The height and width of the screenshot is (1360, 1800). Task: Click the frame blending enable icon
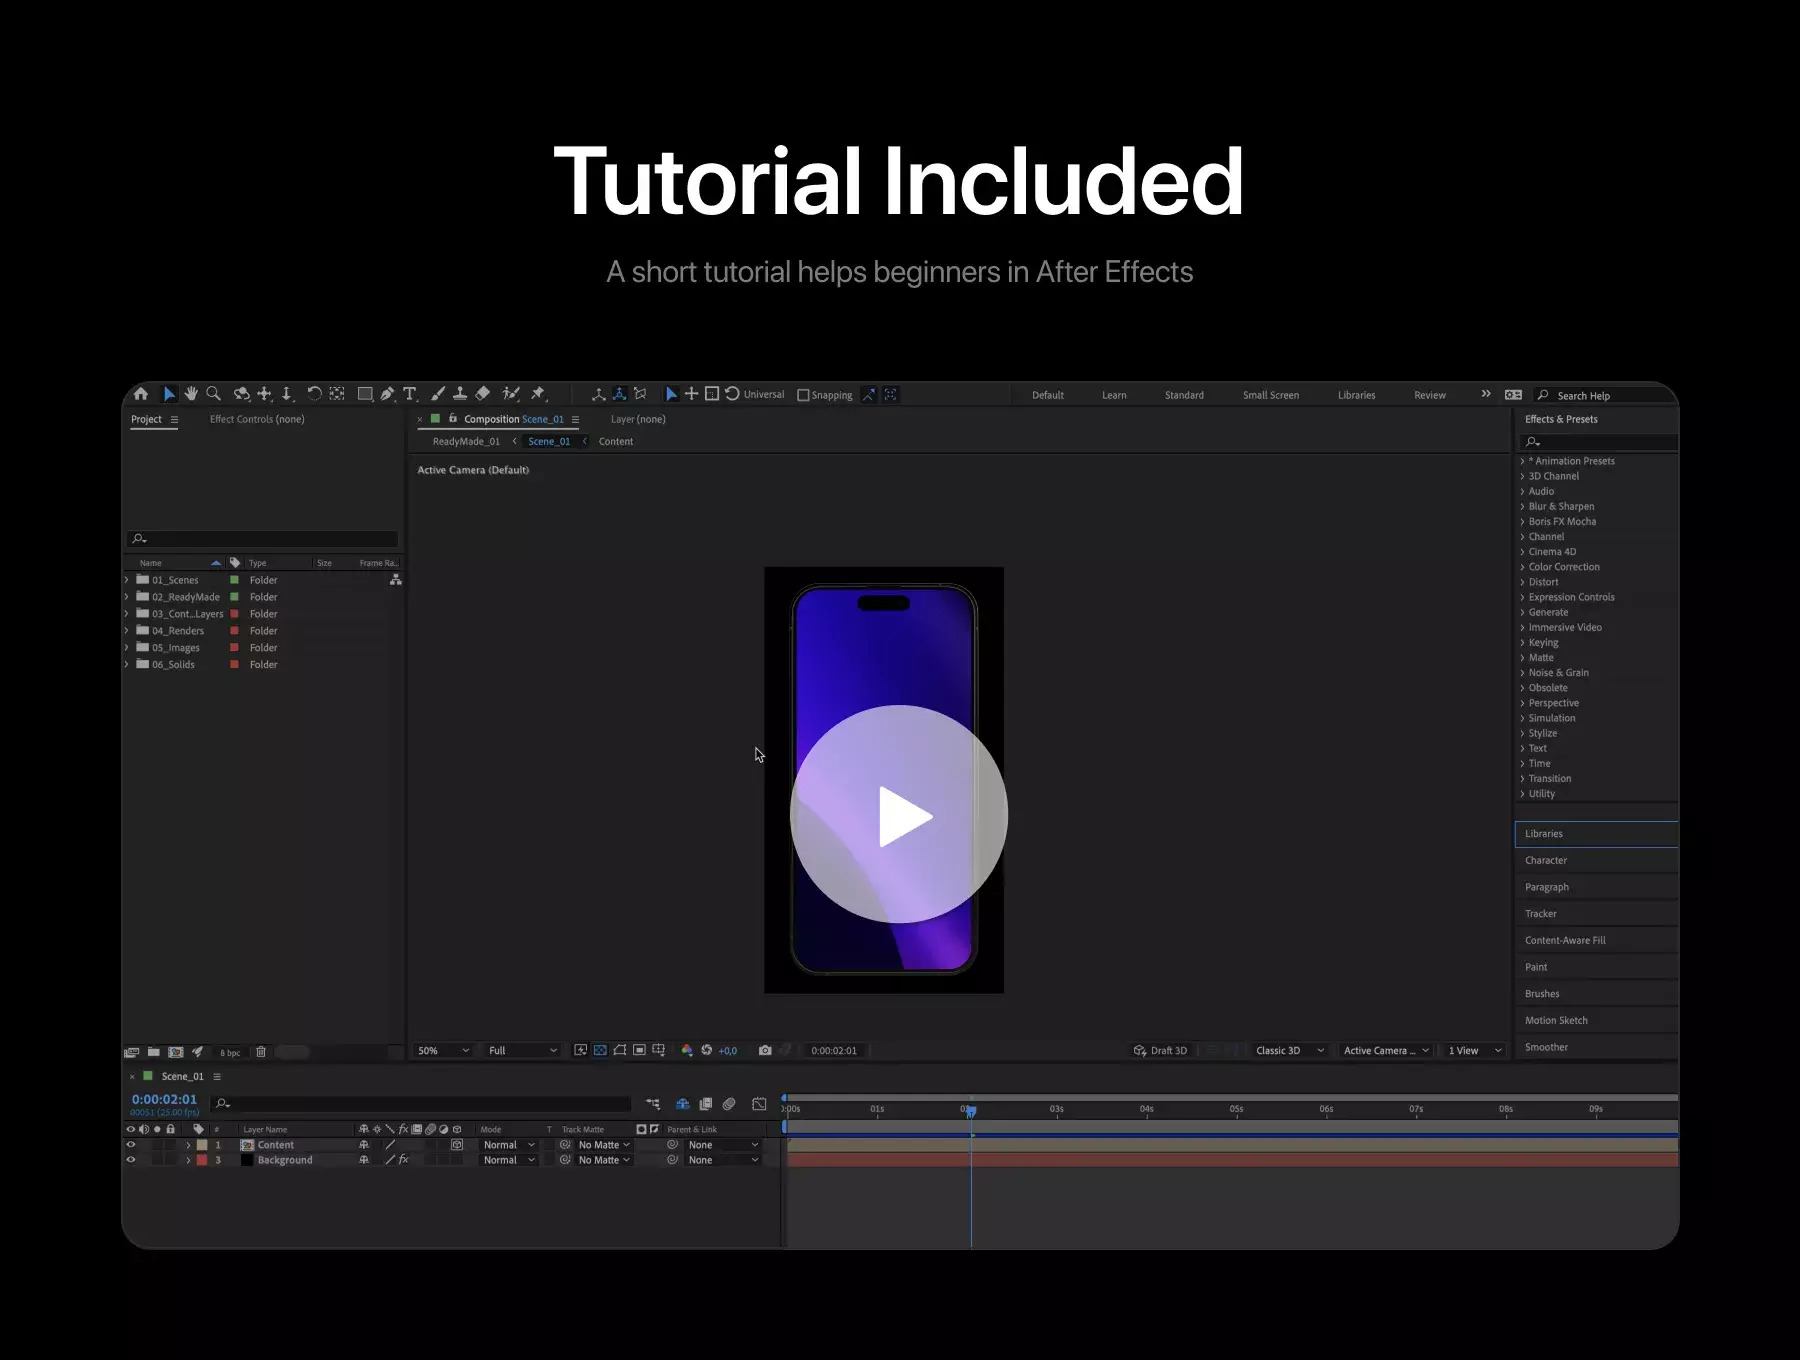[706, 1104]
